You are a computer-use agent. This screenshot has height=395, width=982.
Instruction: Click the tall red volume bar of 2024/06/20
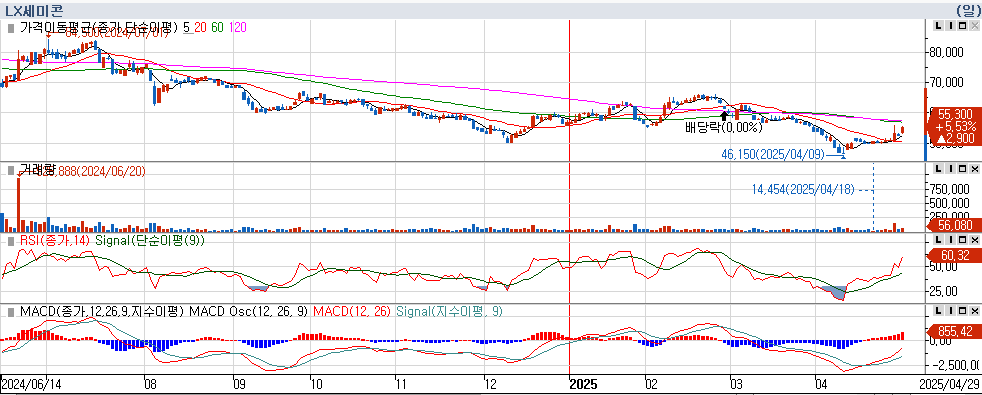coord(18,205)
